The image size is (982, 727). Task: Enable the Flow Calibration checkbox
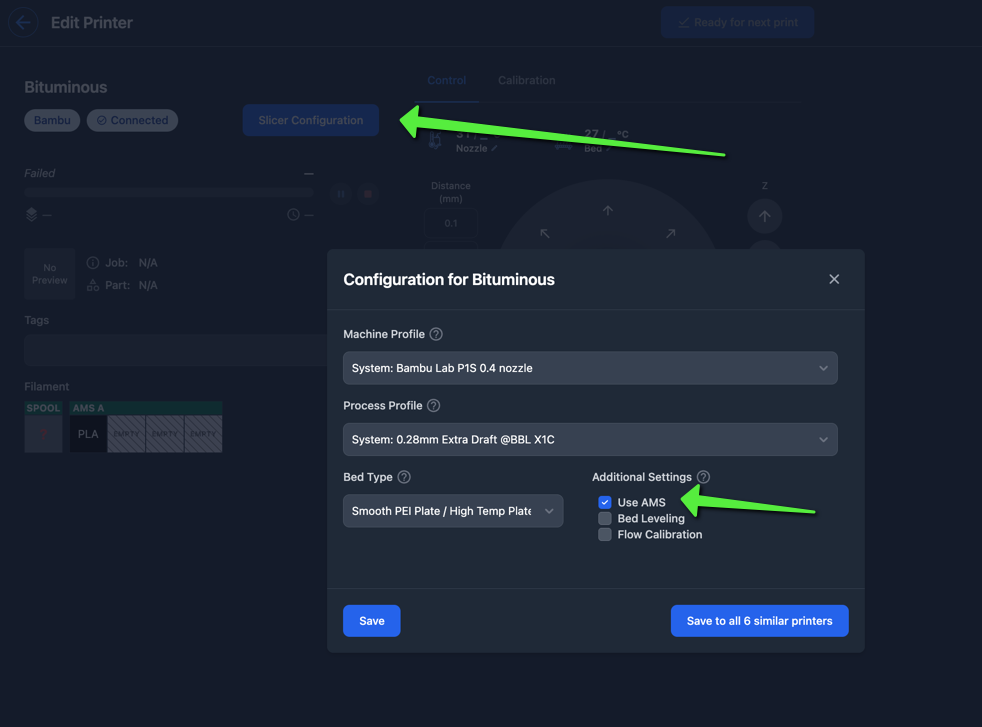(605, 535)
